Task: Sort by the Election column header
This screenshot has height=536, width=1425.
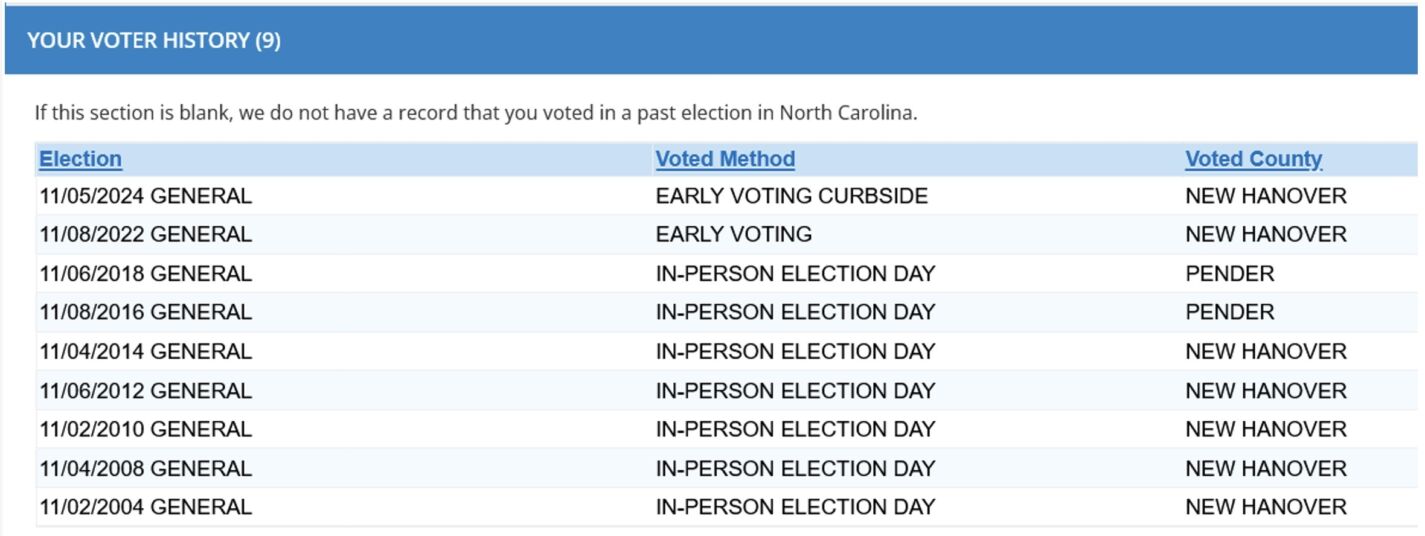Action: pyautogui.click(x=80, y=159)
